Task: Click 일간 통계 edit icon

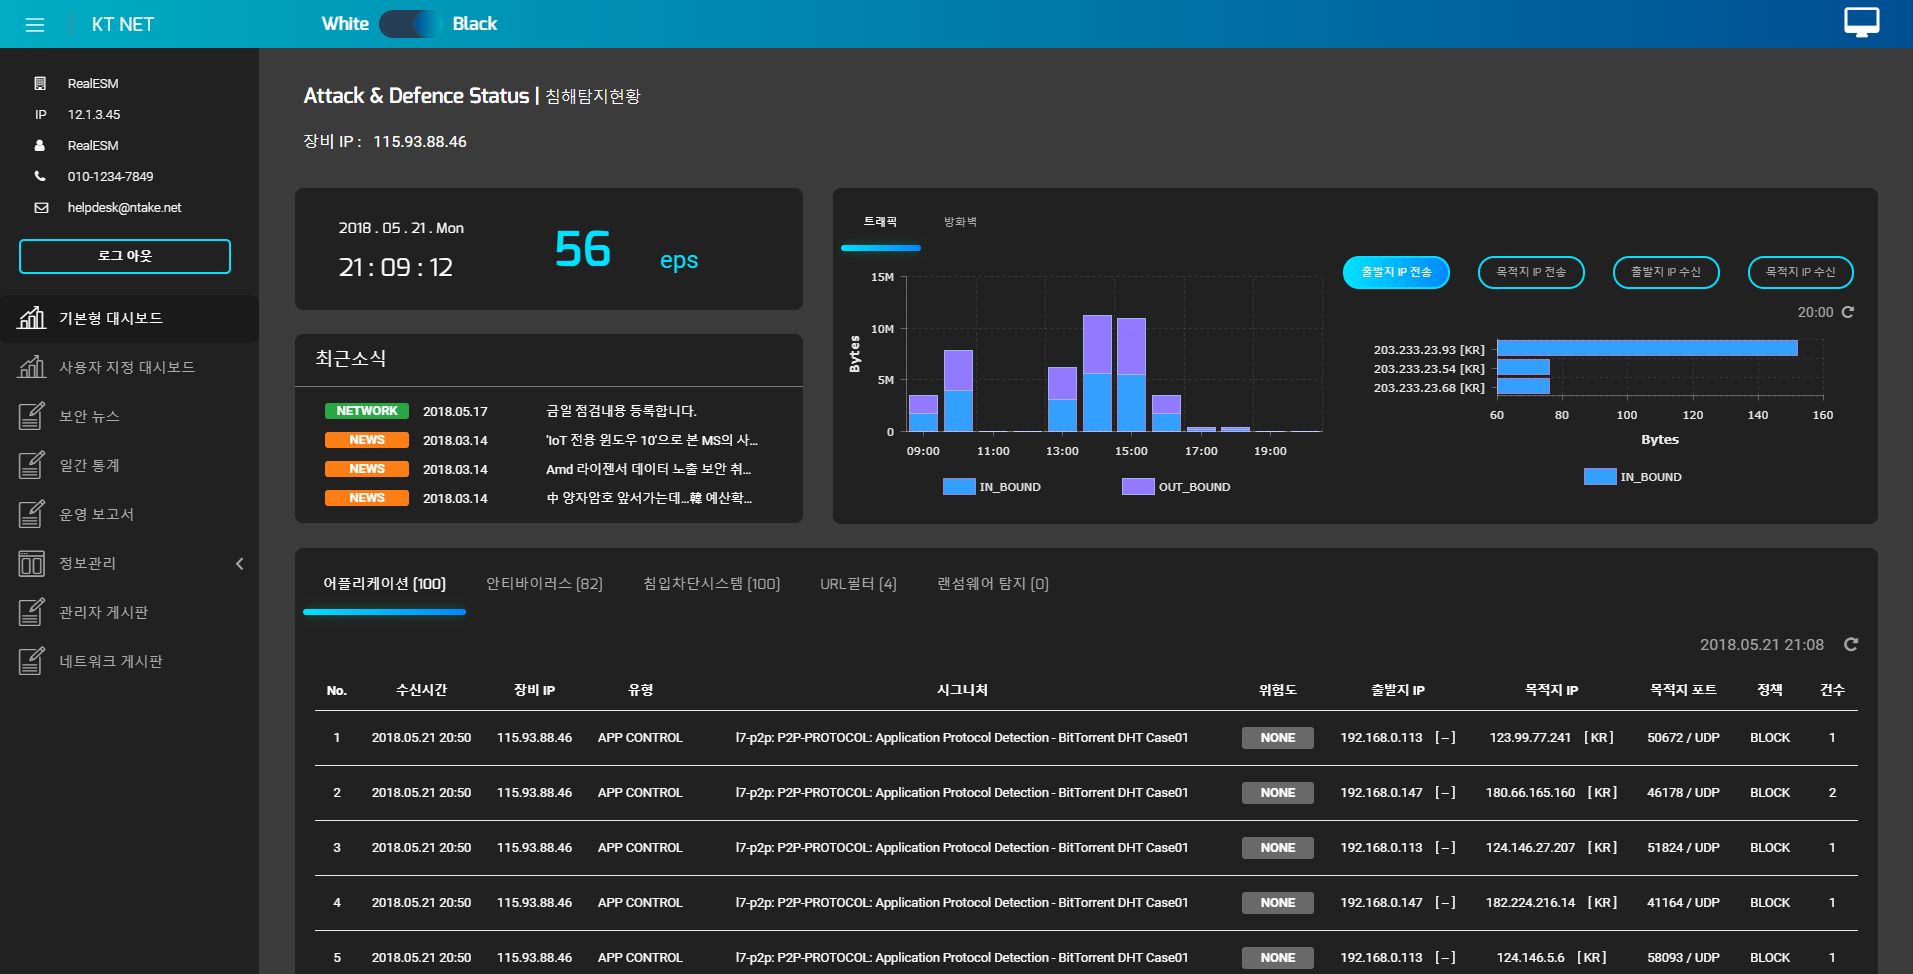Action: (32, 465)
